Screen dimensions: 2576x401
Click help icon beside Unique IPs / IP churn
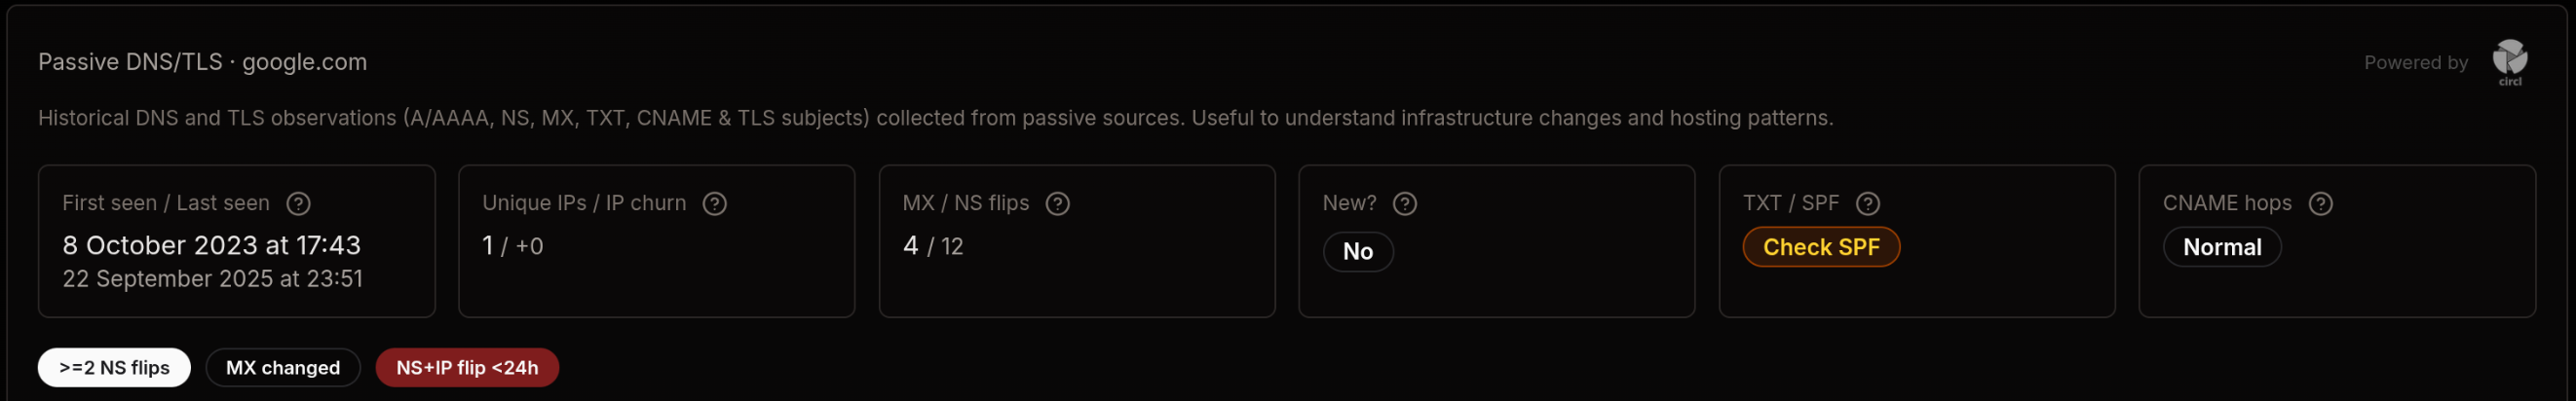(714, 203)
